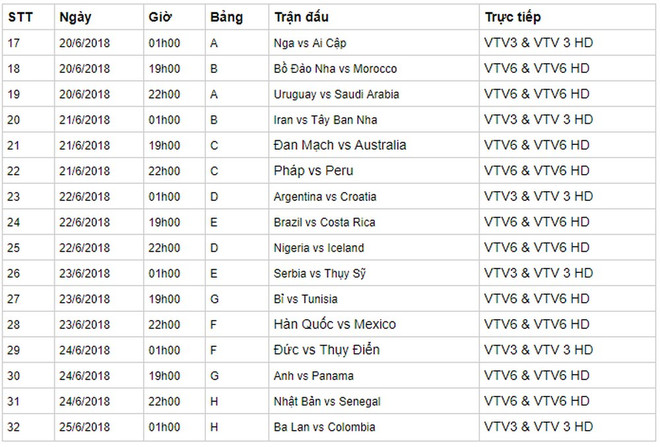Click the Uruguay vs Saudi Arabia cell
Screen dimensions: 660x447
334,95
